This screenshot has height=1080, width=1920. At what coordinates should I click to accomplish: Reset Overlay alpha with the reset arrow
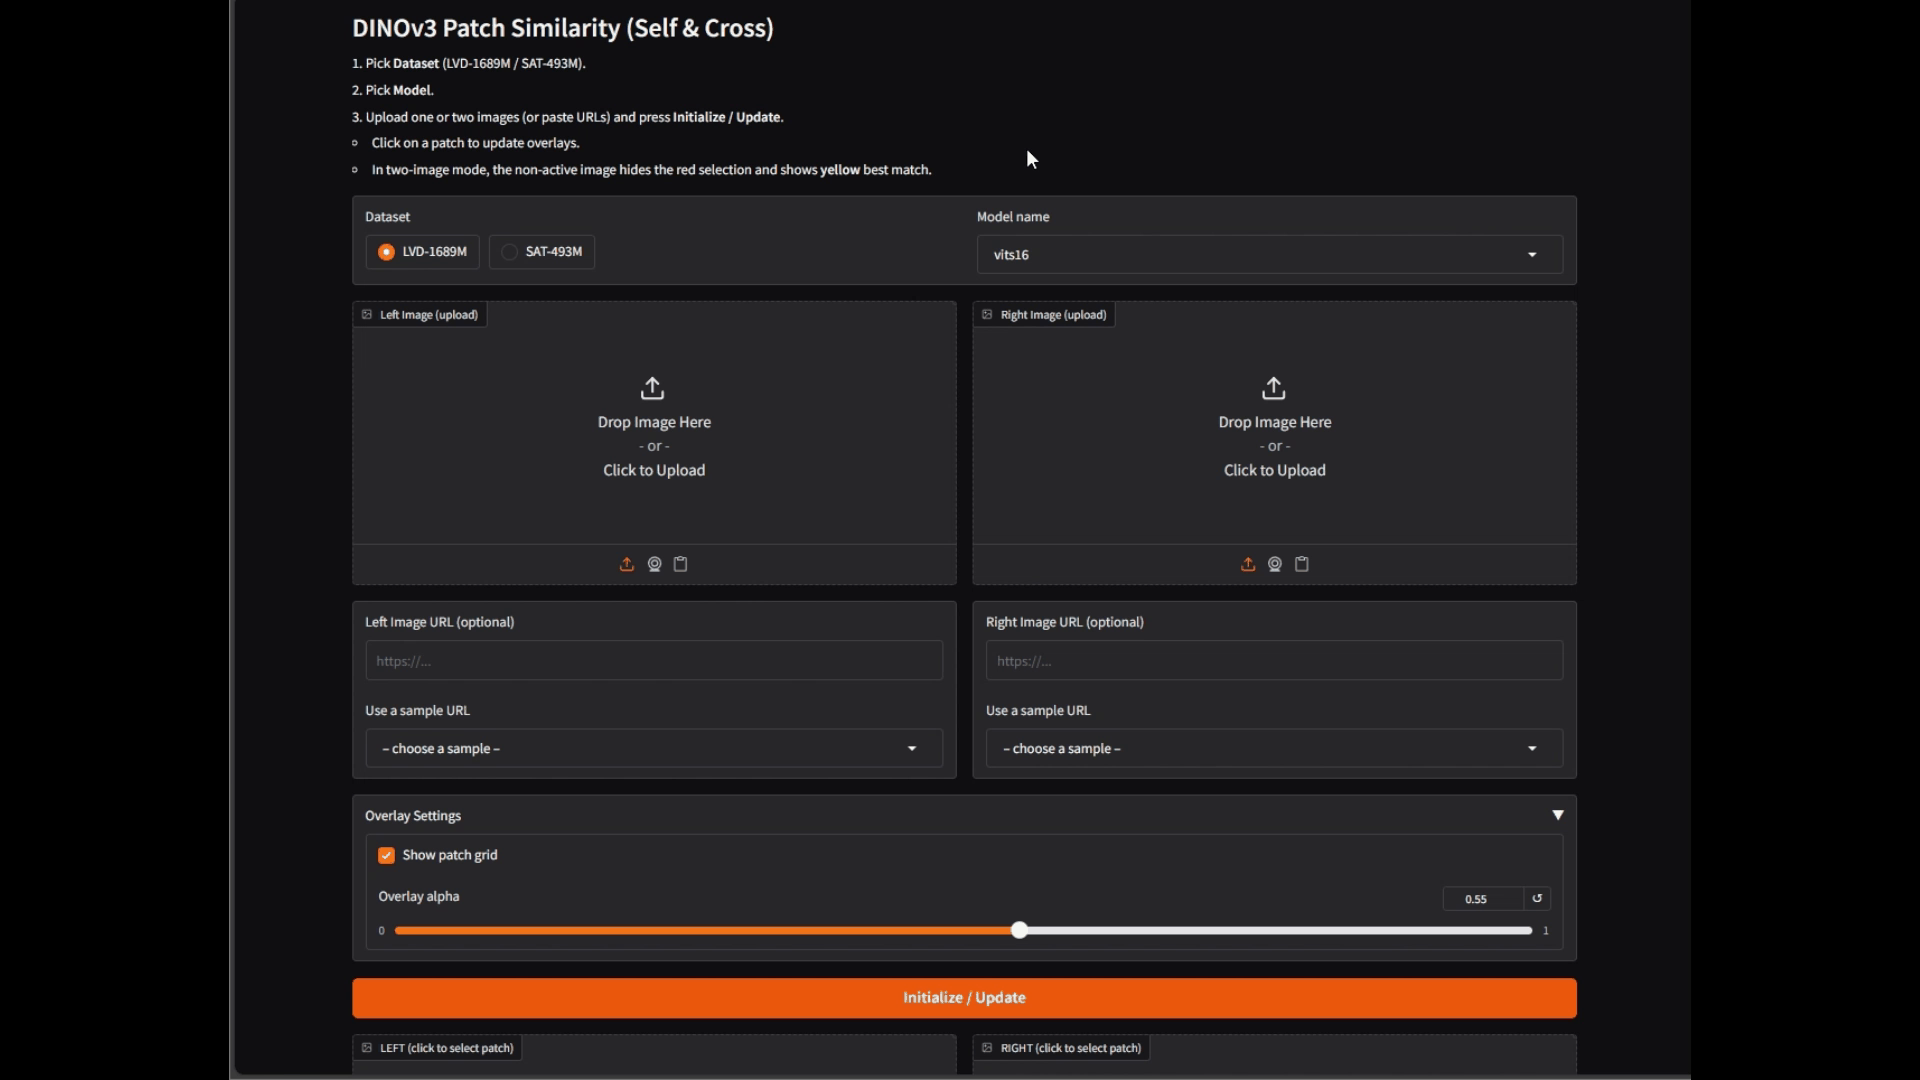coord(1537,898)
